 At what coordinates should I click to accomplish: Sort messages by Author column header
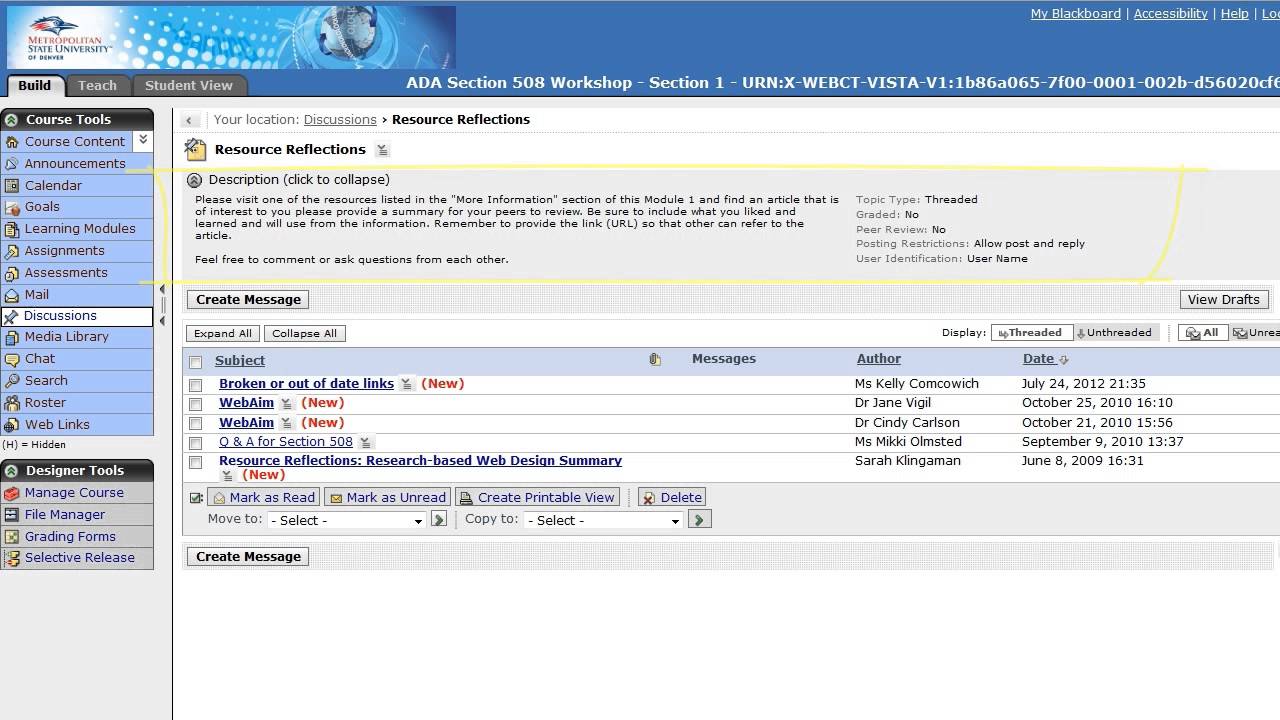point(879,358)
